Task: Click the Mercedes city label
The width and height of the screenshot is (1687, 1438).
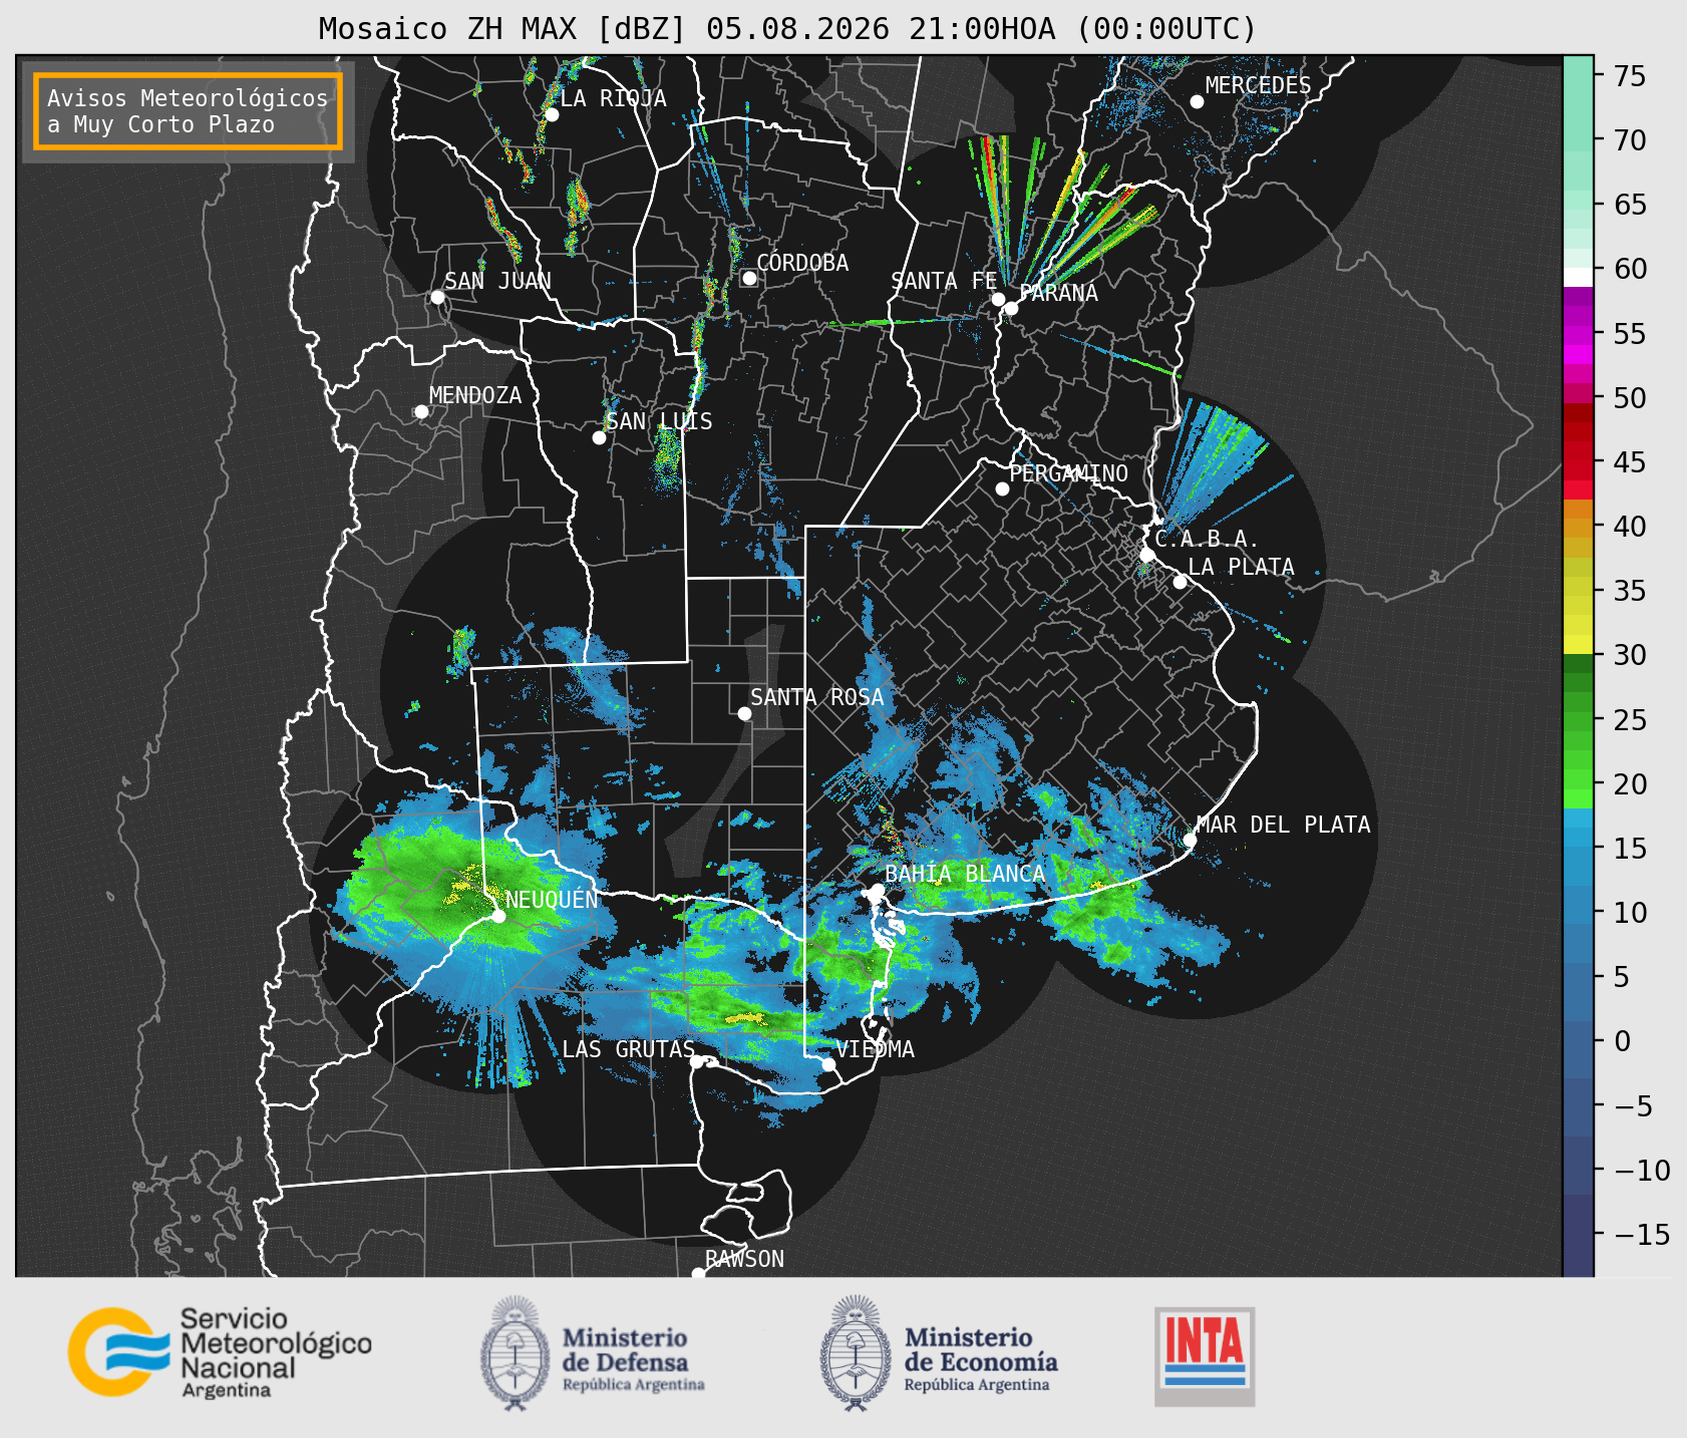Action: tap(1258, 85)
